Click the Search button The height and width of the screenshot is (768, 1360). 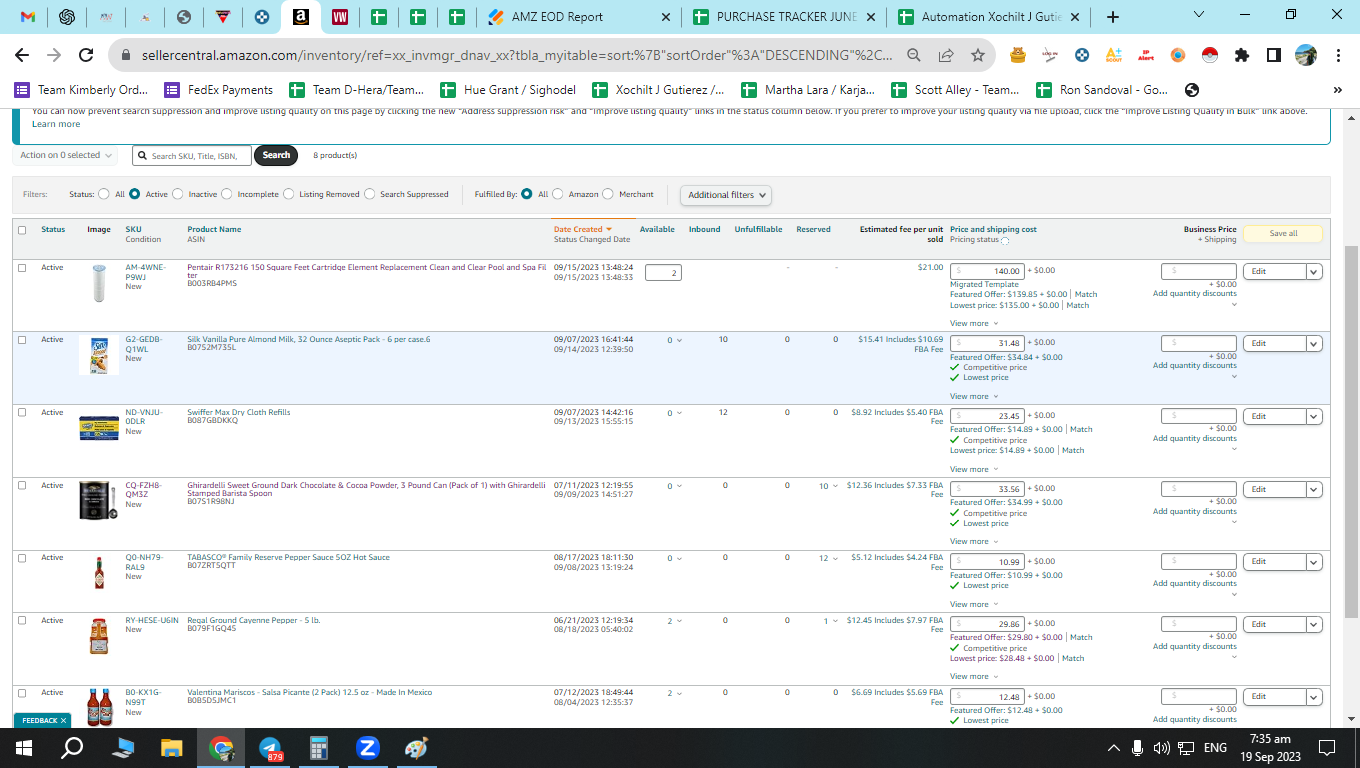(276, 155)
